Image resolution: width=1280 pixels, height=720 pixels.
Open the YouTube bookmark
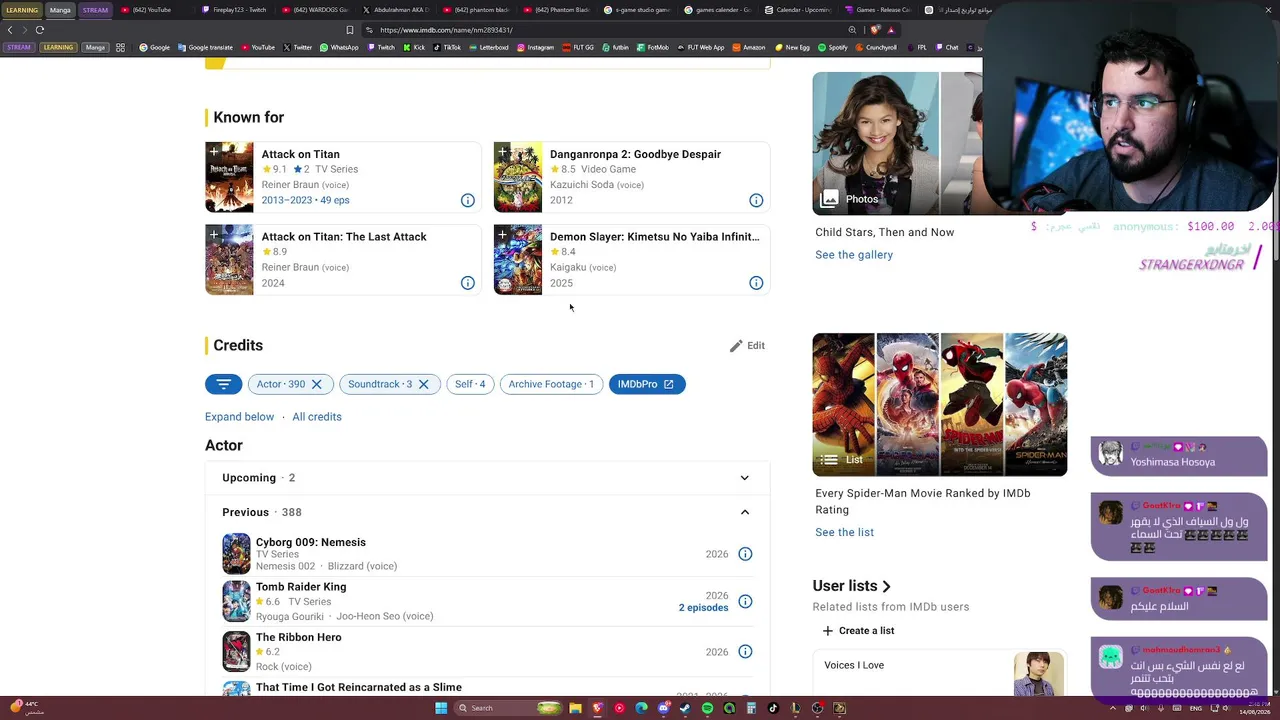(258, 47)
